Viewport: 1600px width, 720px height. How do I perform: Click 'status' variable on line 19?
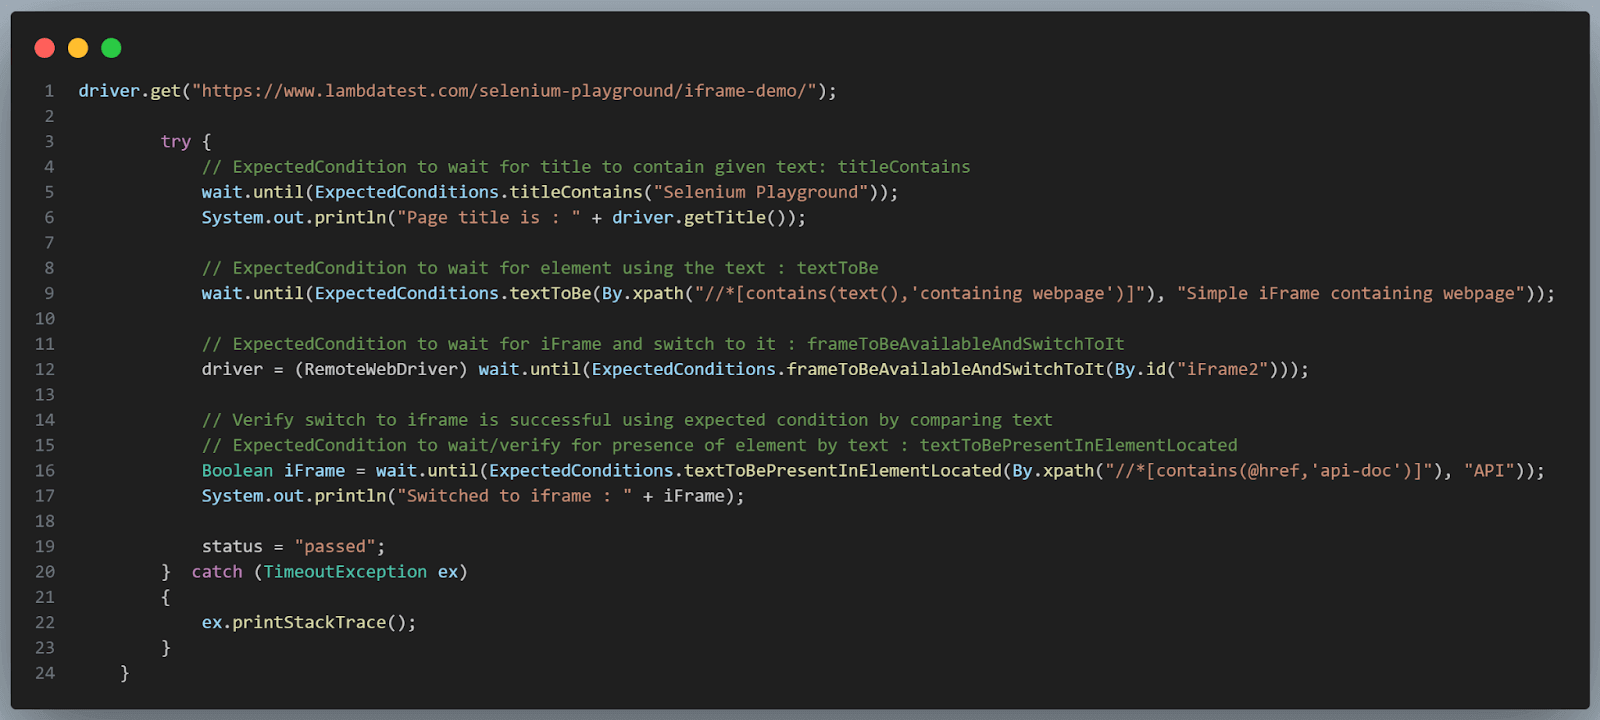pos(232,547)
